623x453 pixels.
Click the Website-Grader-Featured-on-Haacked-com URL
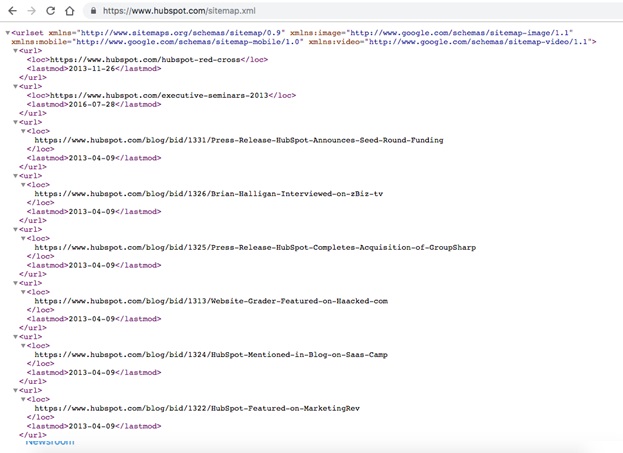[211, 301]
